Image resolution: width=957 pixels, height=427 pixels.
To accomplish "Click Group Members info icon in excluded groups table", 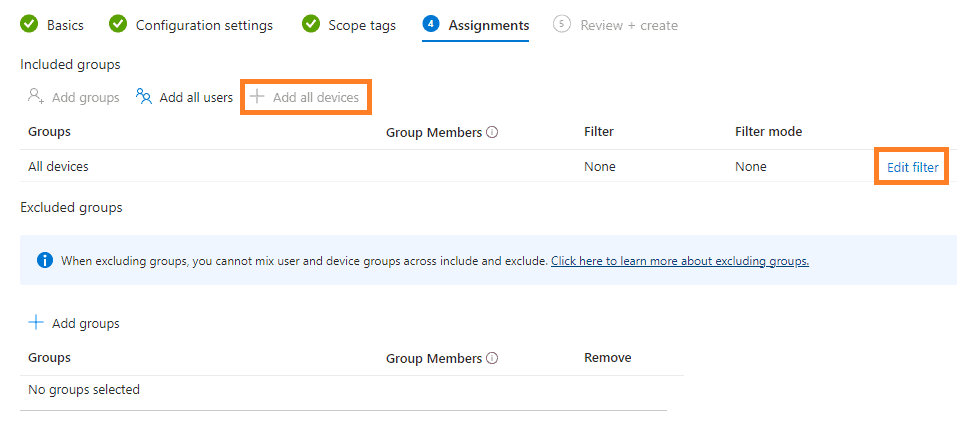I will [x=493, y=358].
